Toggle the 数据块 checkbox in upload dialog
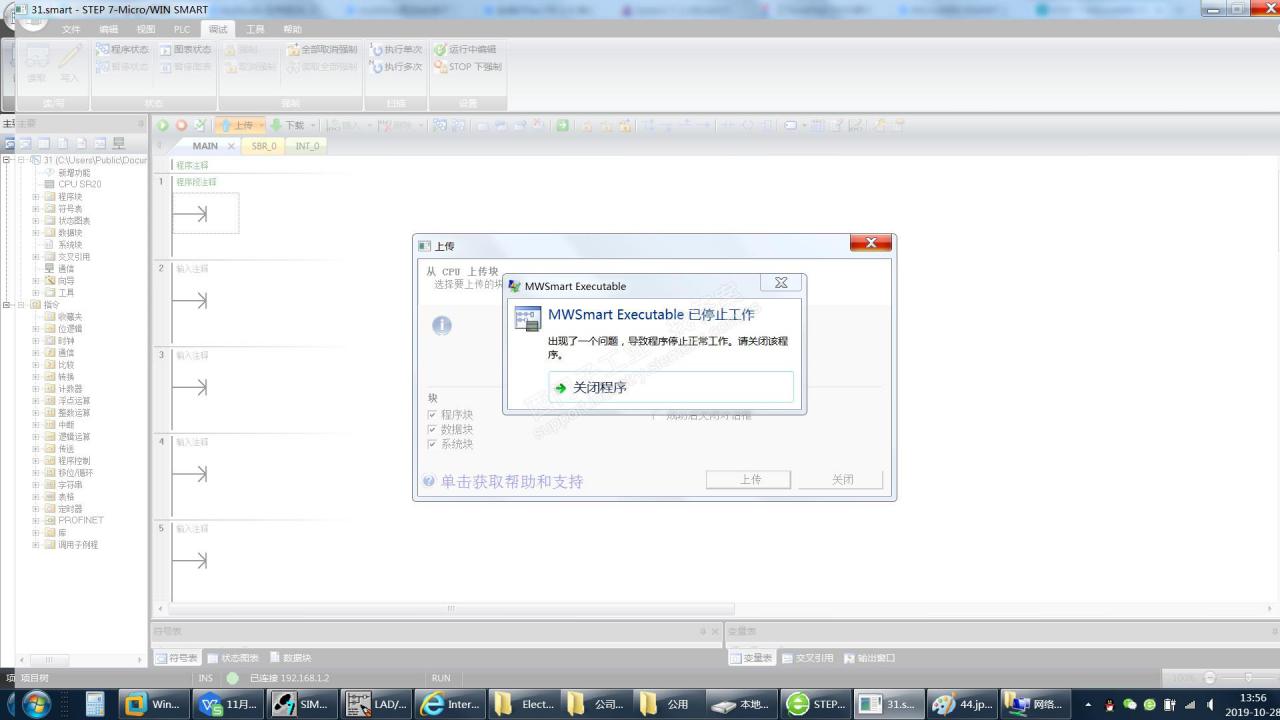Image resolution: width=1280 pixels, height=720 pixels. point(432,429)
